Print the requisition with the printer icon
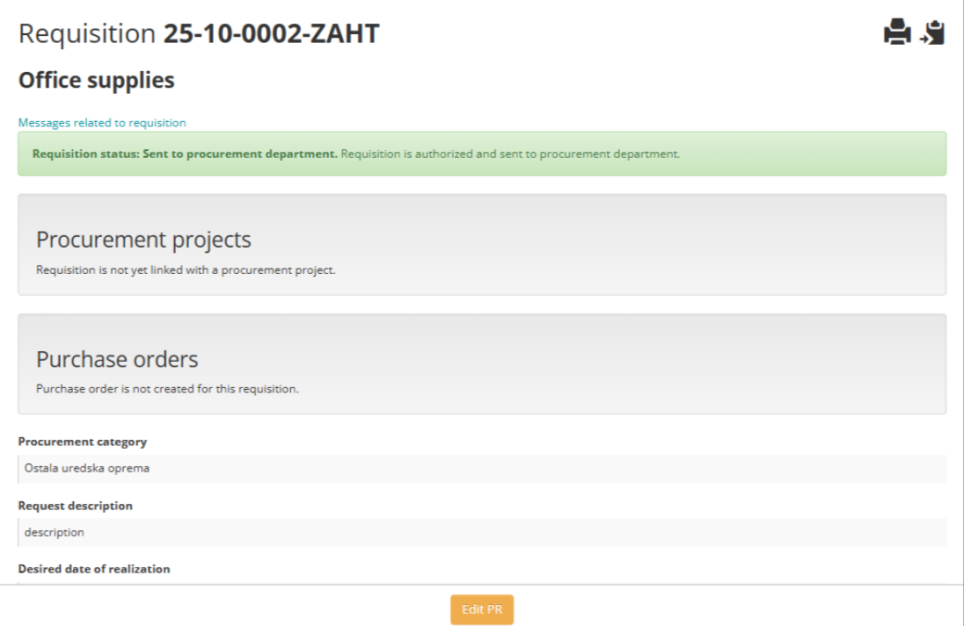Image resolution: width=964 pixels, height=626 pixels. [897, 33]
